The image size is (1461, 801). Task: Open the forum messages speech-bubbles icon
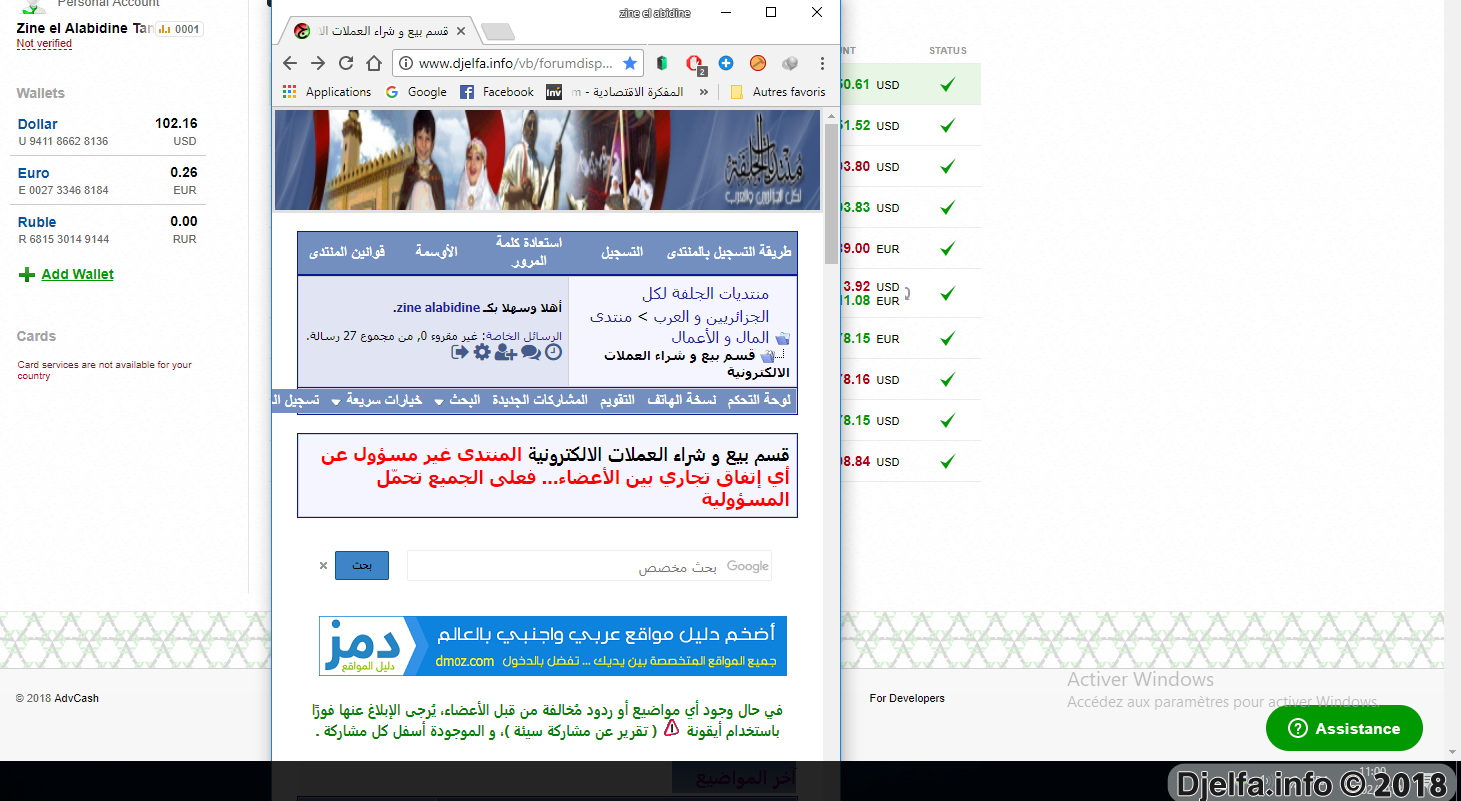pyautogui.click(x=531, y=352)
